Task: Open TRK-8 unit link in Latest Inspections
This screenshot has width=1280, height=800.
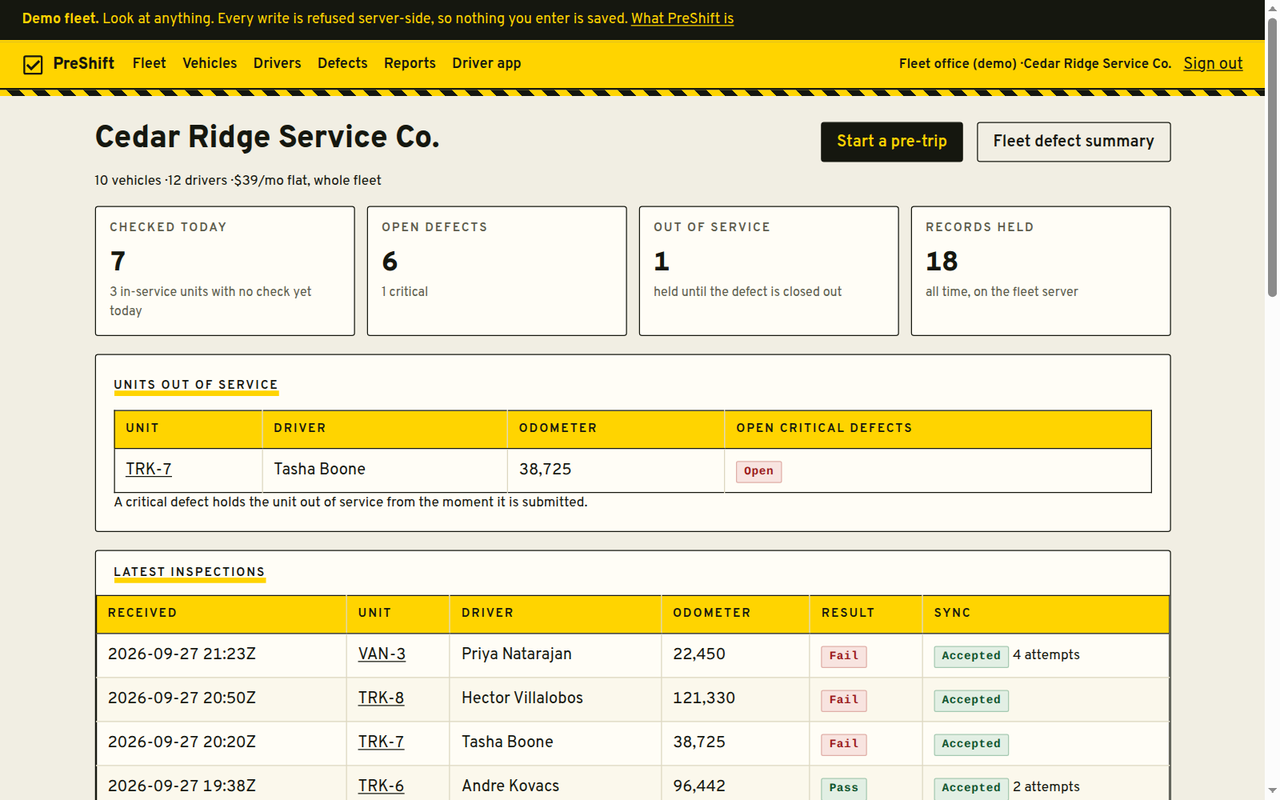Action: click(x=381, y=699)
